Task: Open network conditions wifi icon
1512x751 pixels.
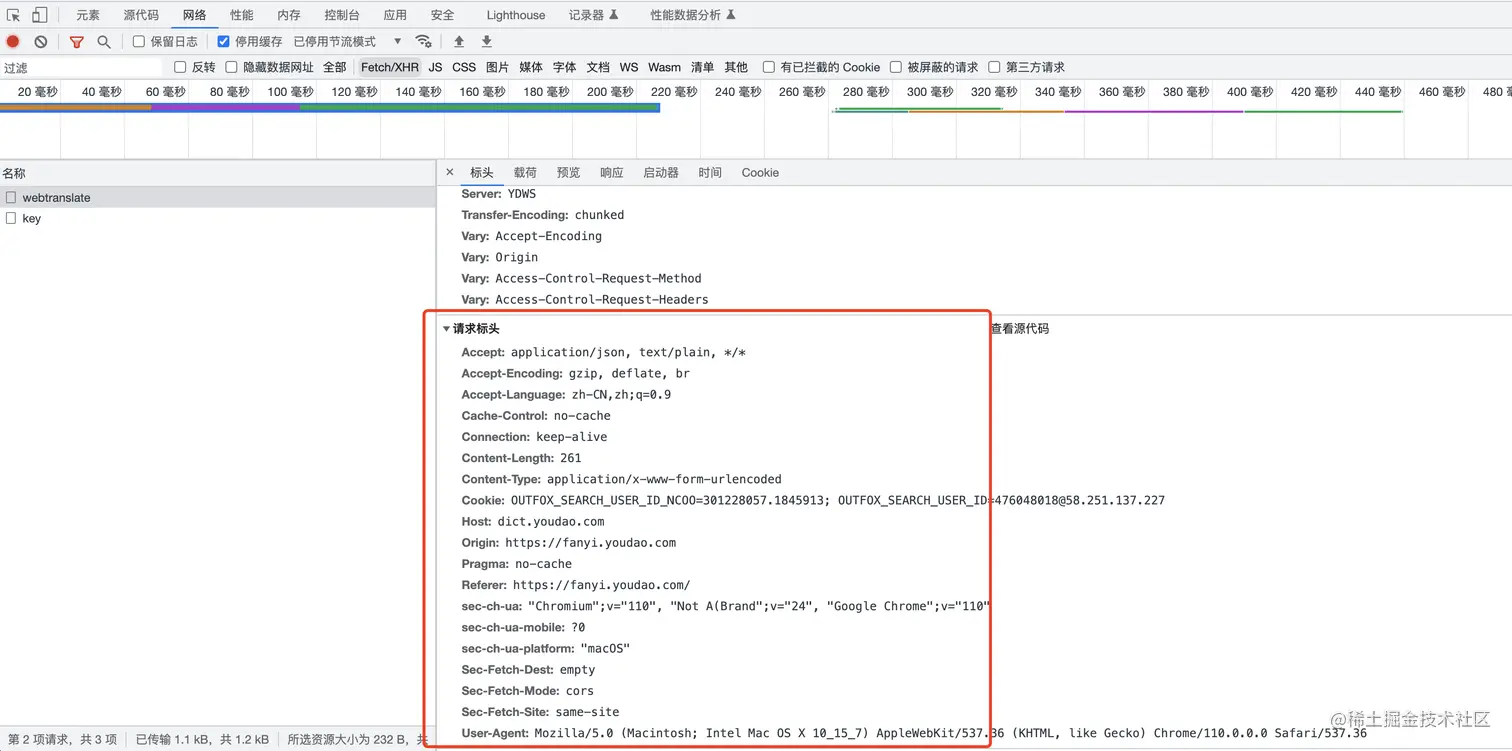Action: [x=424, y=41]
